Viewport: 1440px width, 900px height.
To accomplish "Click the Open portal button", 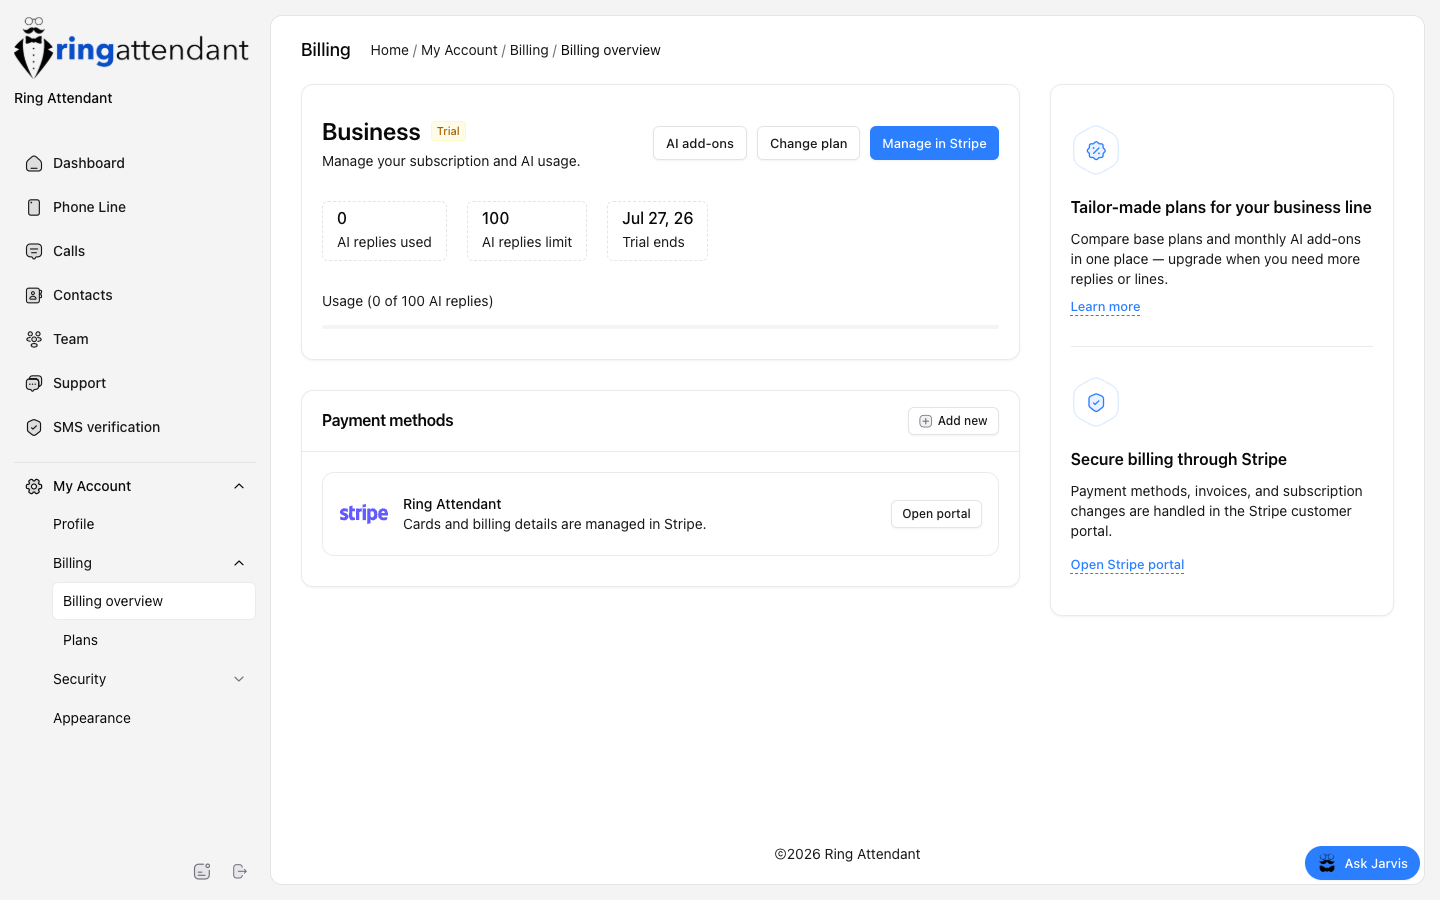I will click(936, 514).
